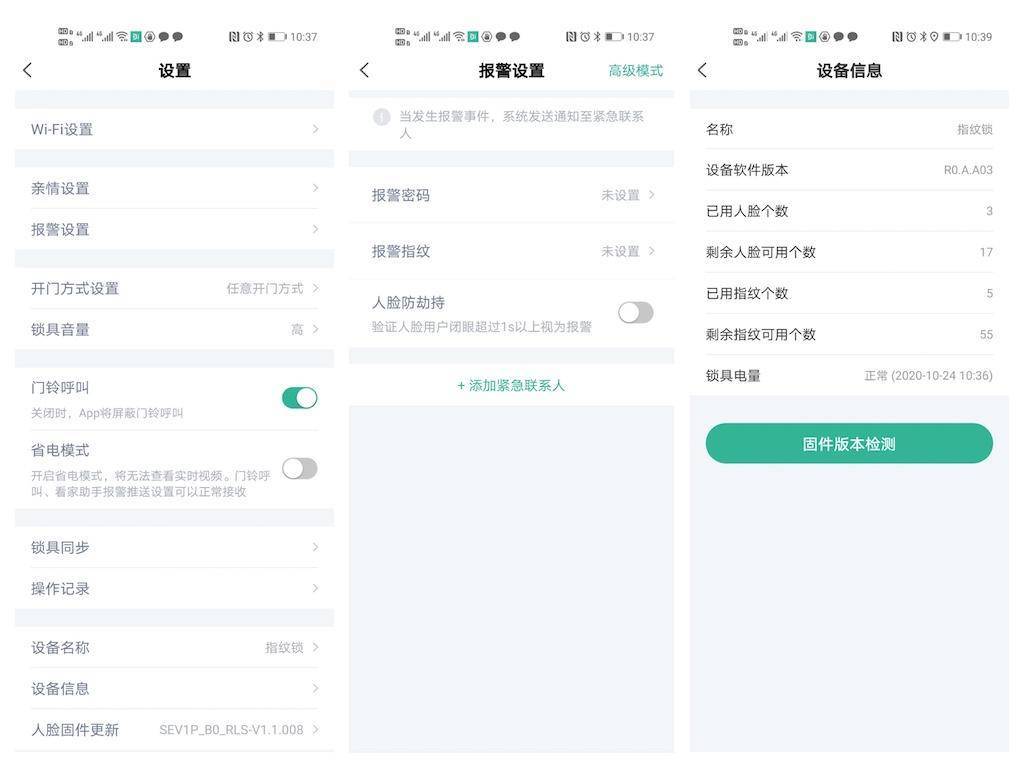Switch to 高级模式
This screenshot has height=768, width=1024.
tap(635, 71)
